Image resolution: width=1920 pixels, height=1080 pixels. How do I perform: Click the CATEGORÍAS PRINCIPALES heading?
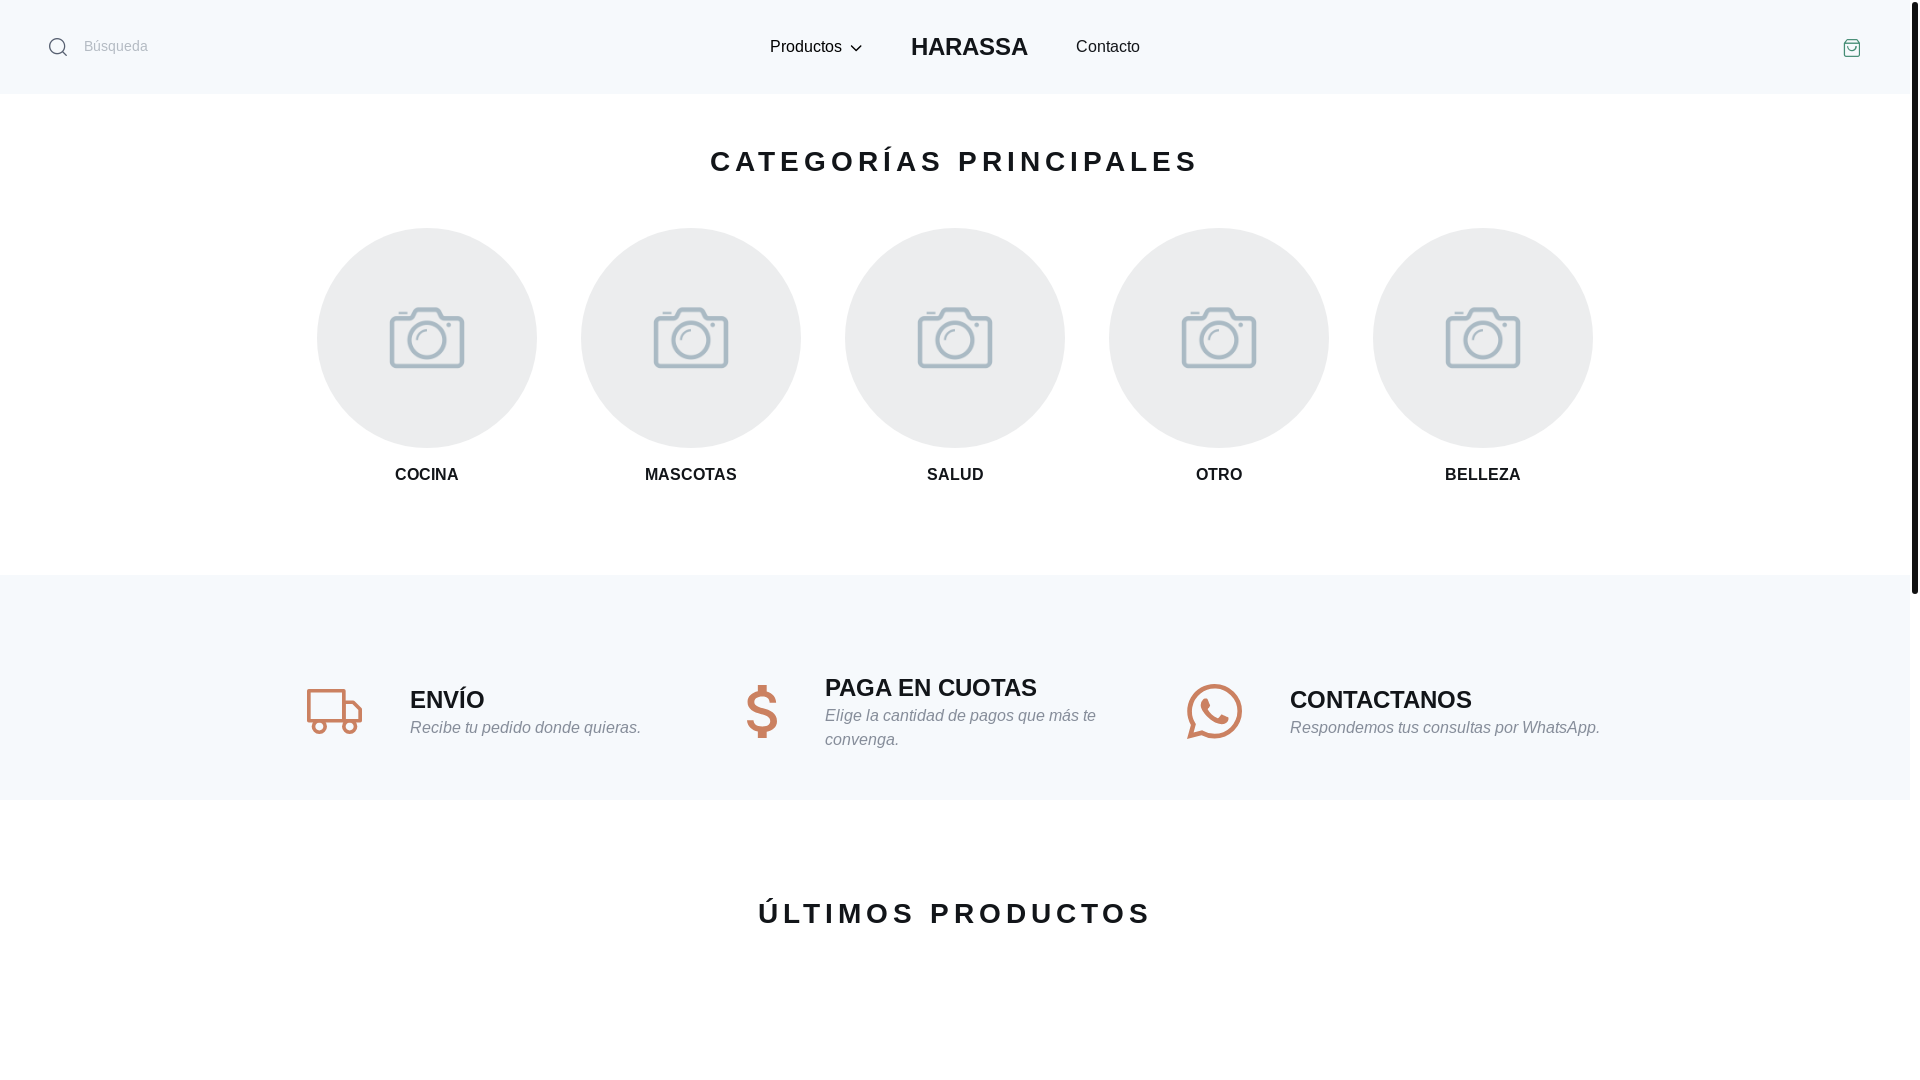tap(954, 161)
